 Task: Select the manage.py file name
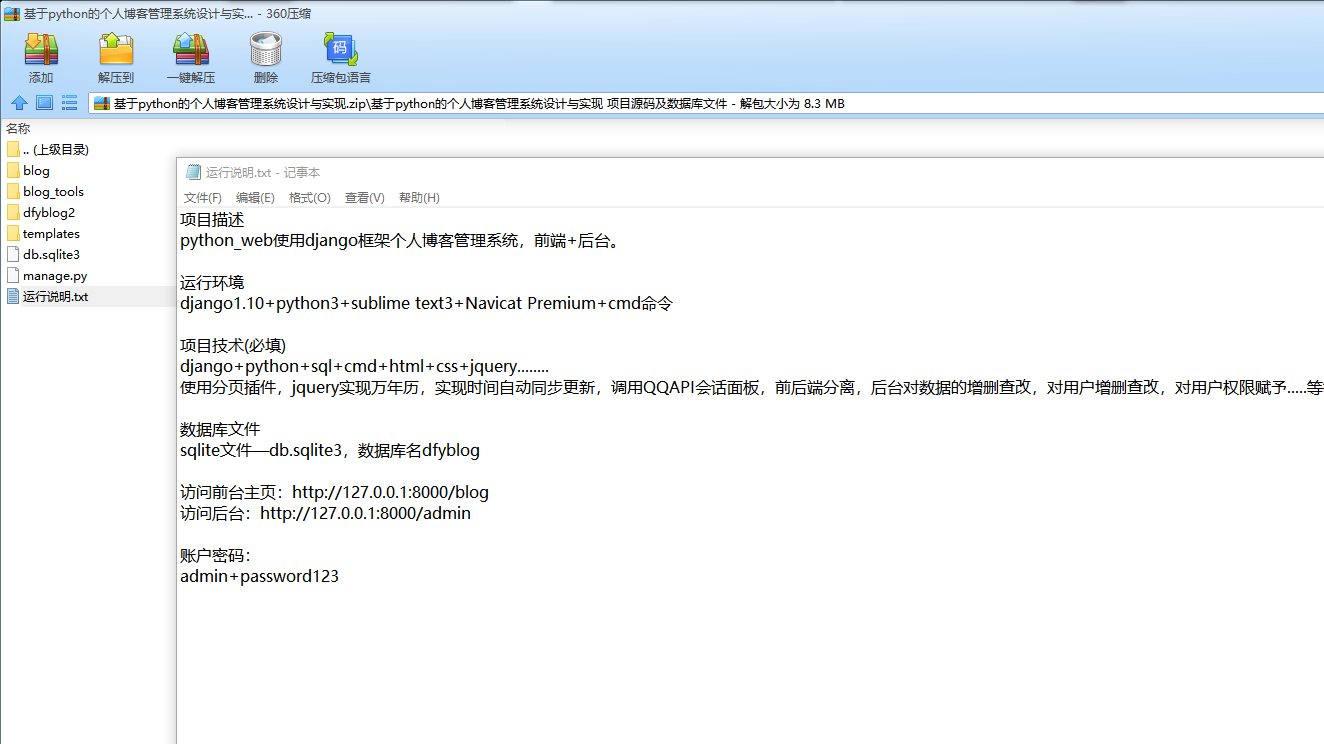tap(55, 275)
